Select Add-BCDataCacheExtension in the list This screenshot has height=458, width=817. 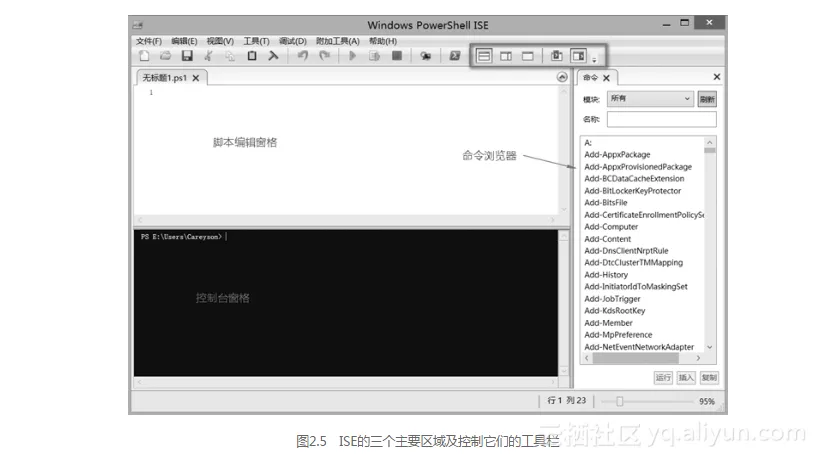click(634, 179)
